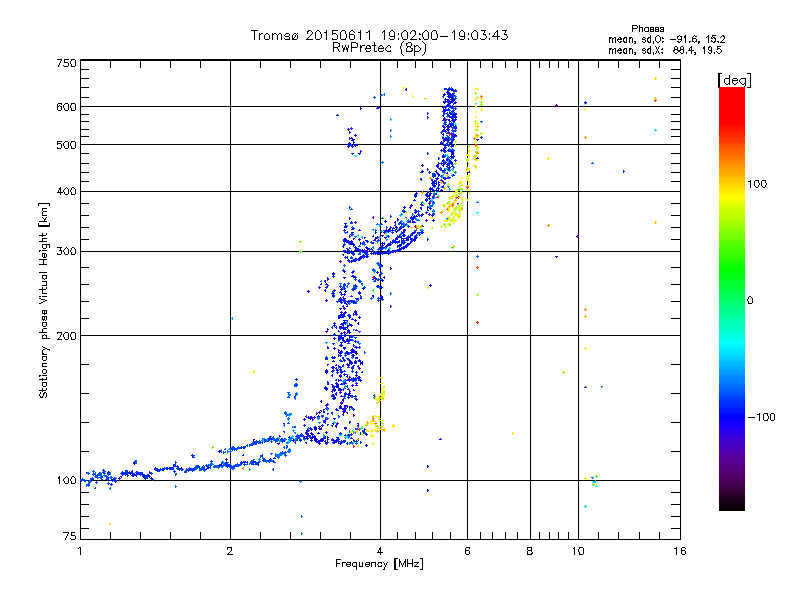Screen dimensions: 800x600
Task: Click the 4 tick label on the frequency axis
Action: (x=380, y=551)
